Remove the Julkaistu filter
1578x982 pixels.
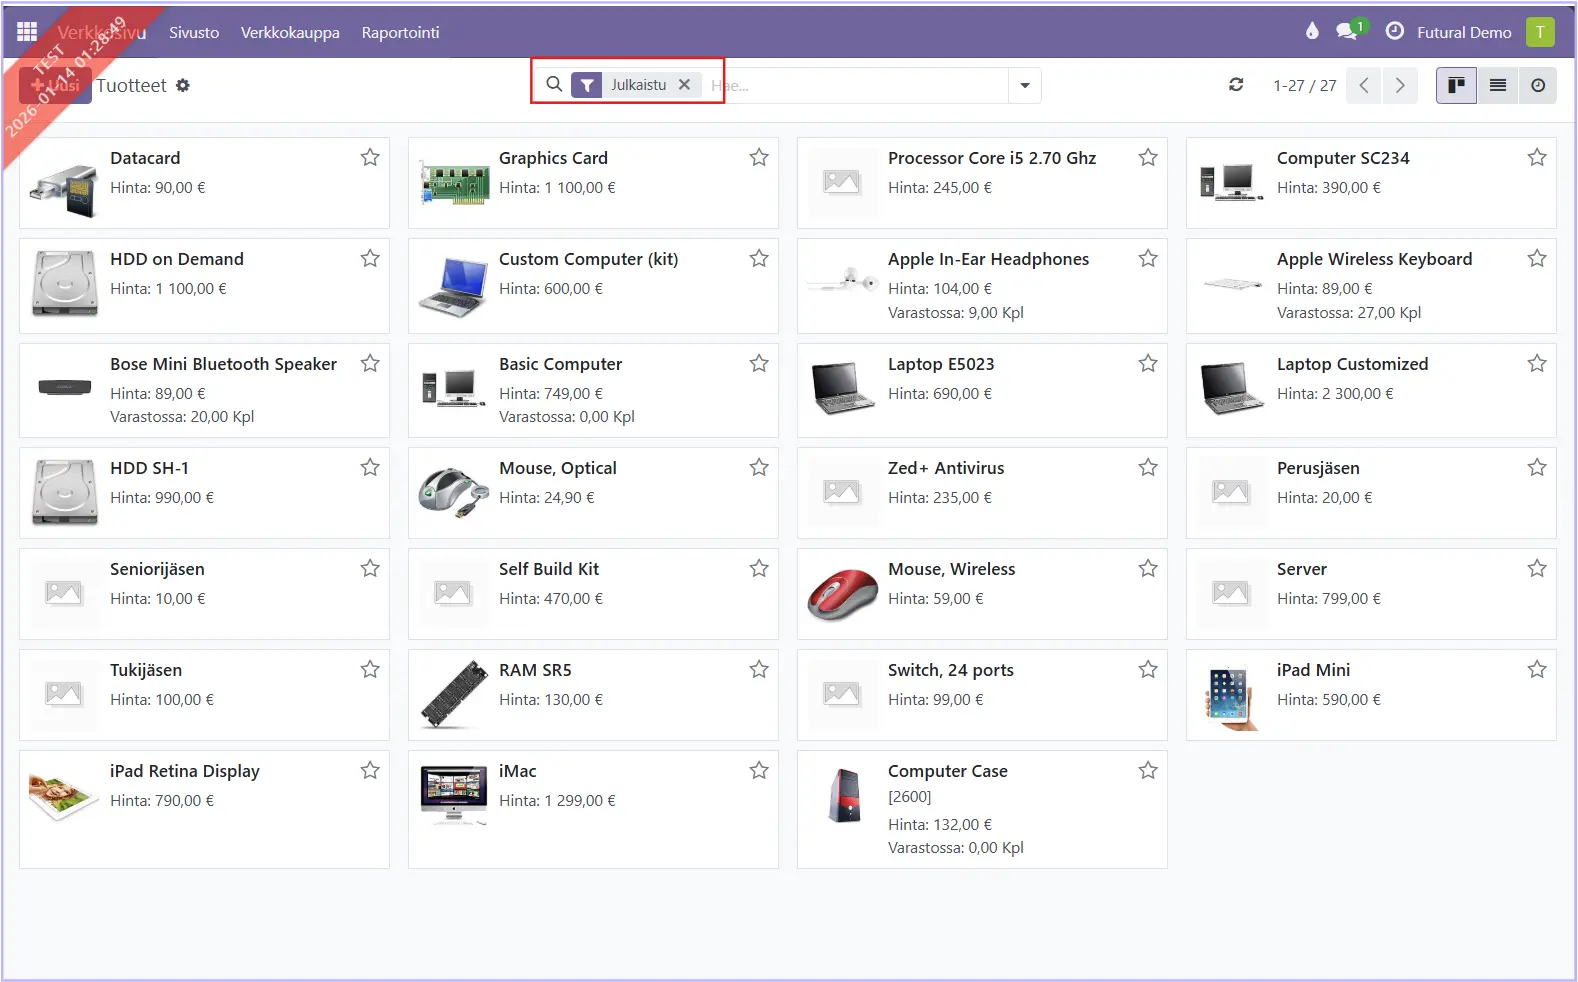(x=685, y=85)
